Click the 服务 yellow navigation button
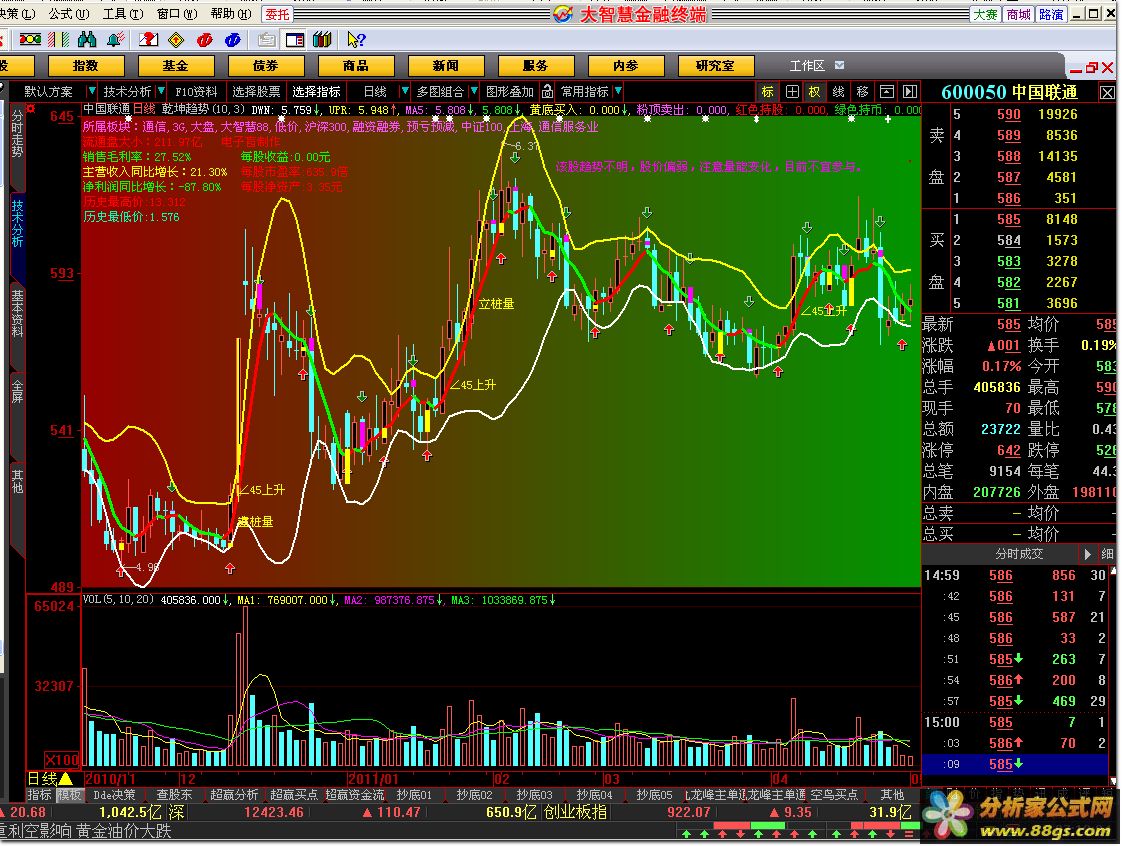The width and height of the screenshot is (1122, 846). pyautogui.click(x=536, y=66)
